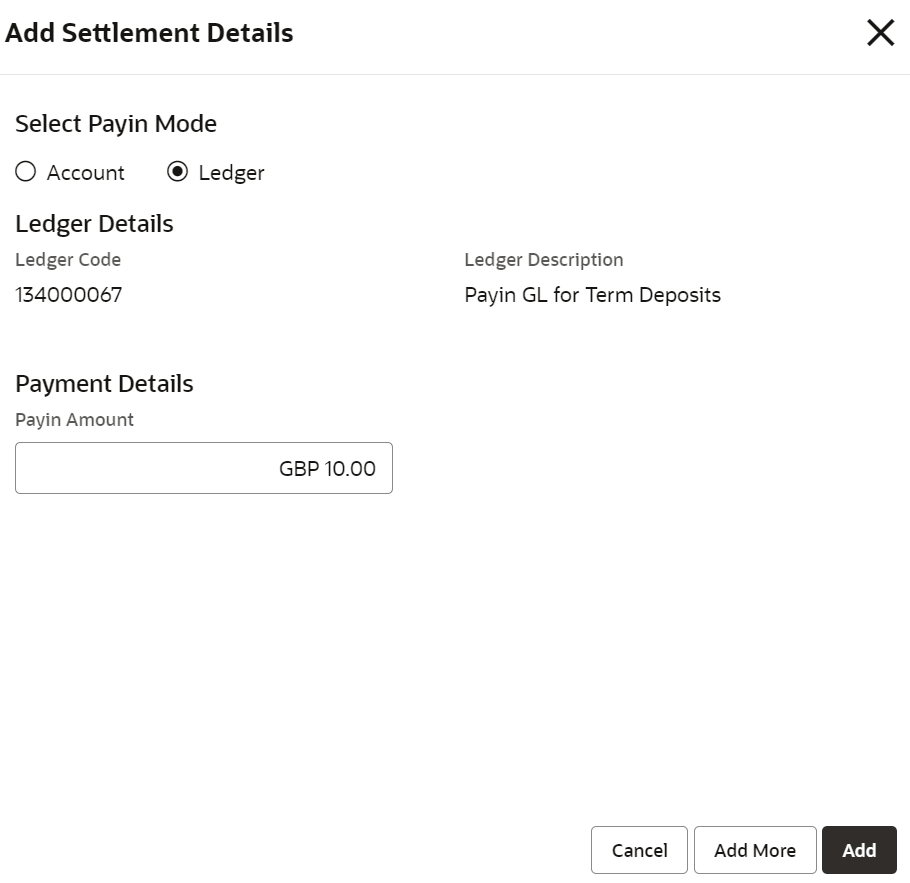Select the Account payin mode radio button
Image resolution: width=910 pixels, height=883 pixels.
coord(26,172)
